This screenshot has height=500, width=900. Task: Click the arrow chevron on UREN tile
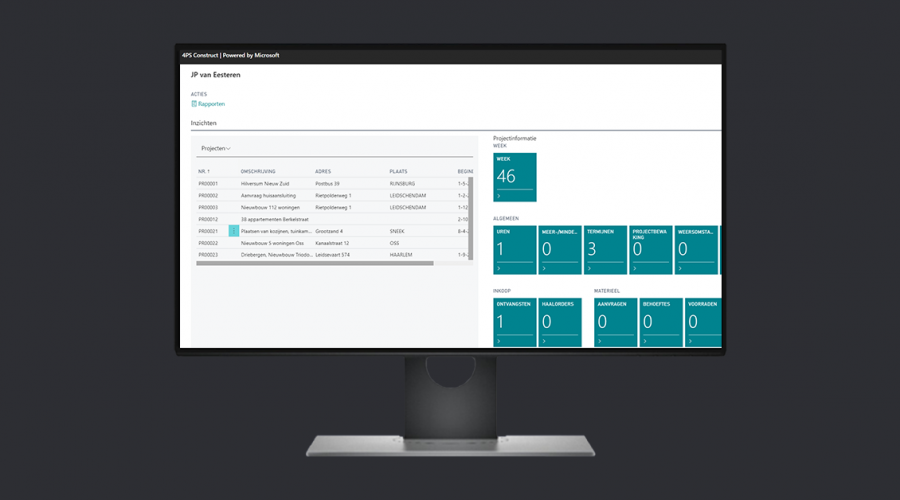coord(499,268)
